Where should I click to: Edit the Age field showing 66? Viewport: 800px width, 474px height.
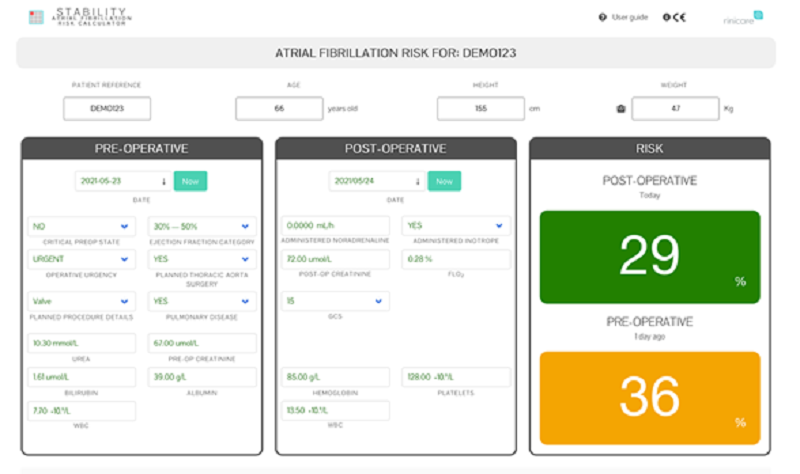[x=279, y=109]
